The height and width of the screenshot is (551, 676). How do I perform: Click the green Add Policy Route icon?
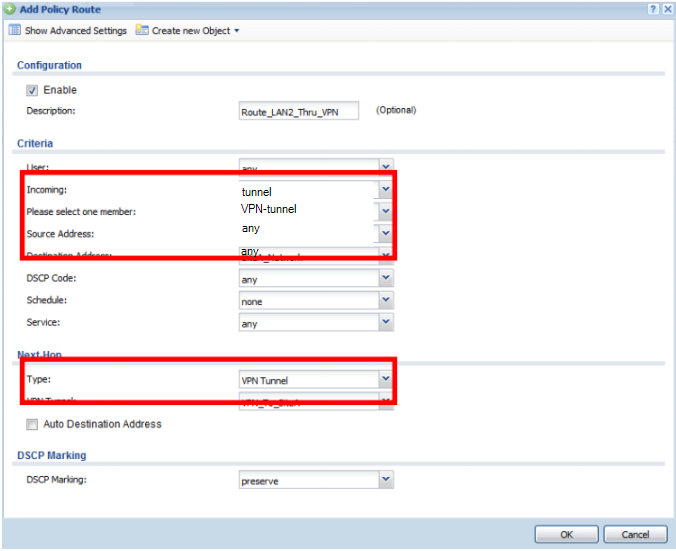point(9,8)
